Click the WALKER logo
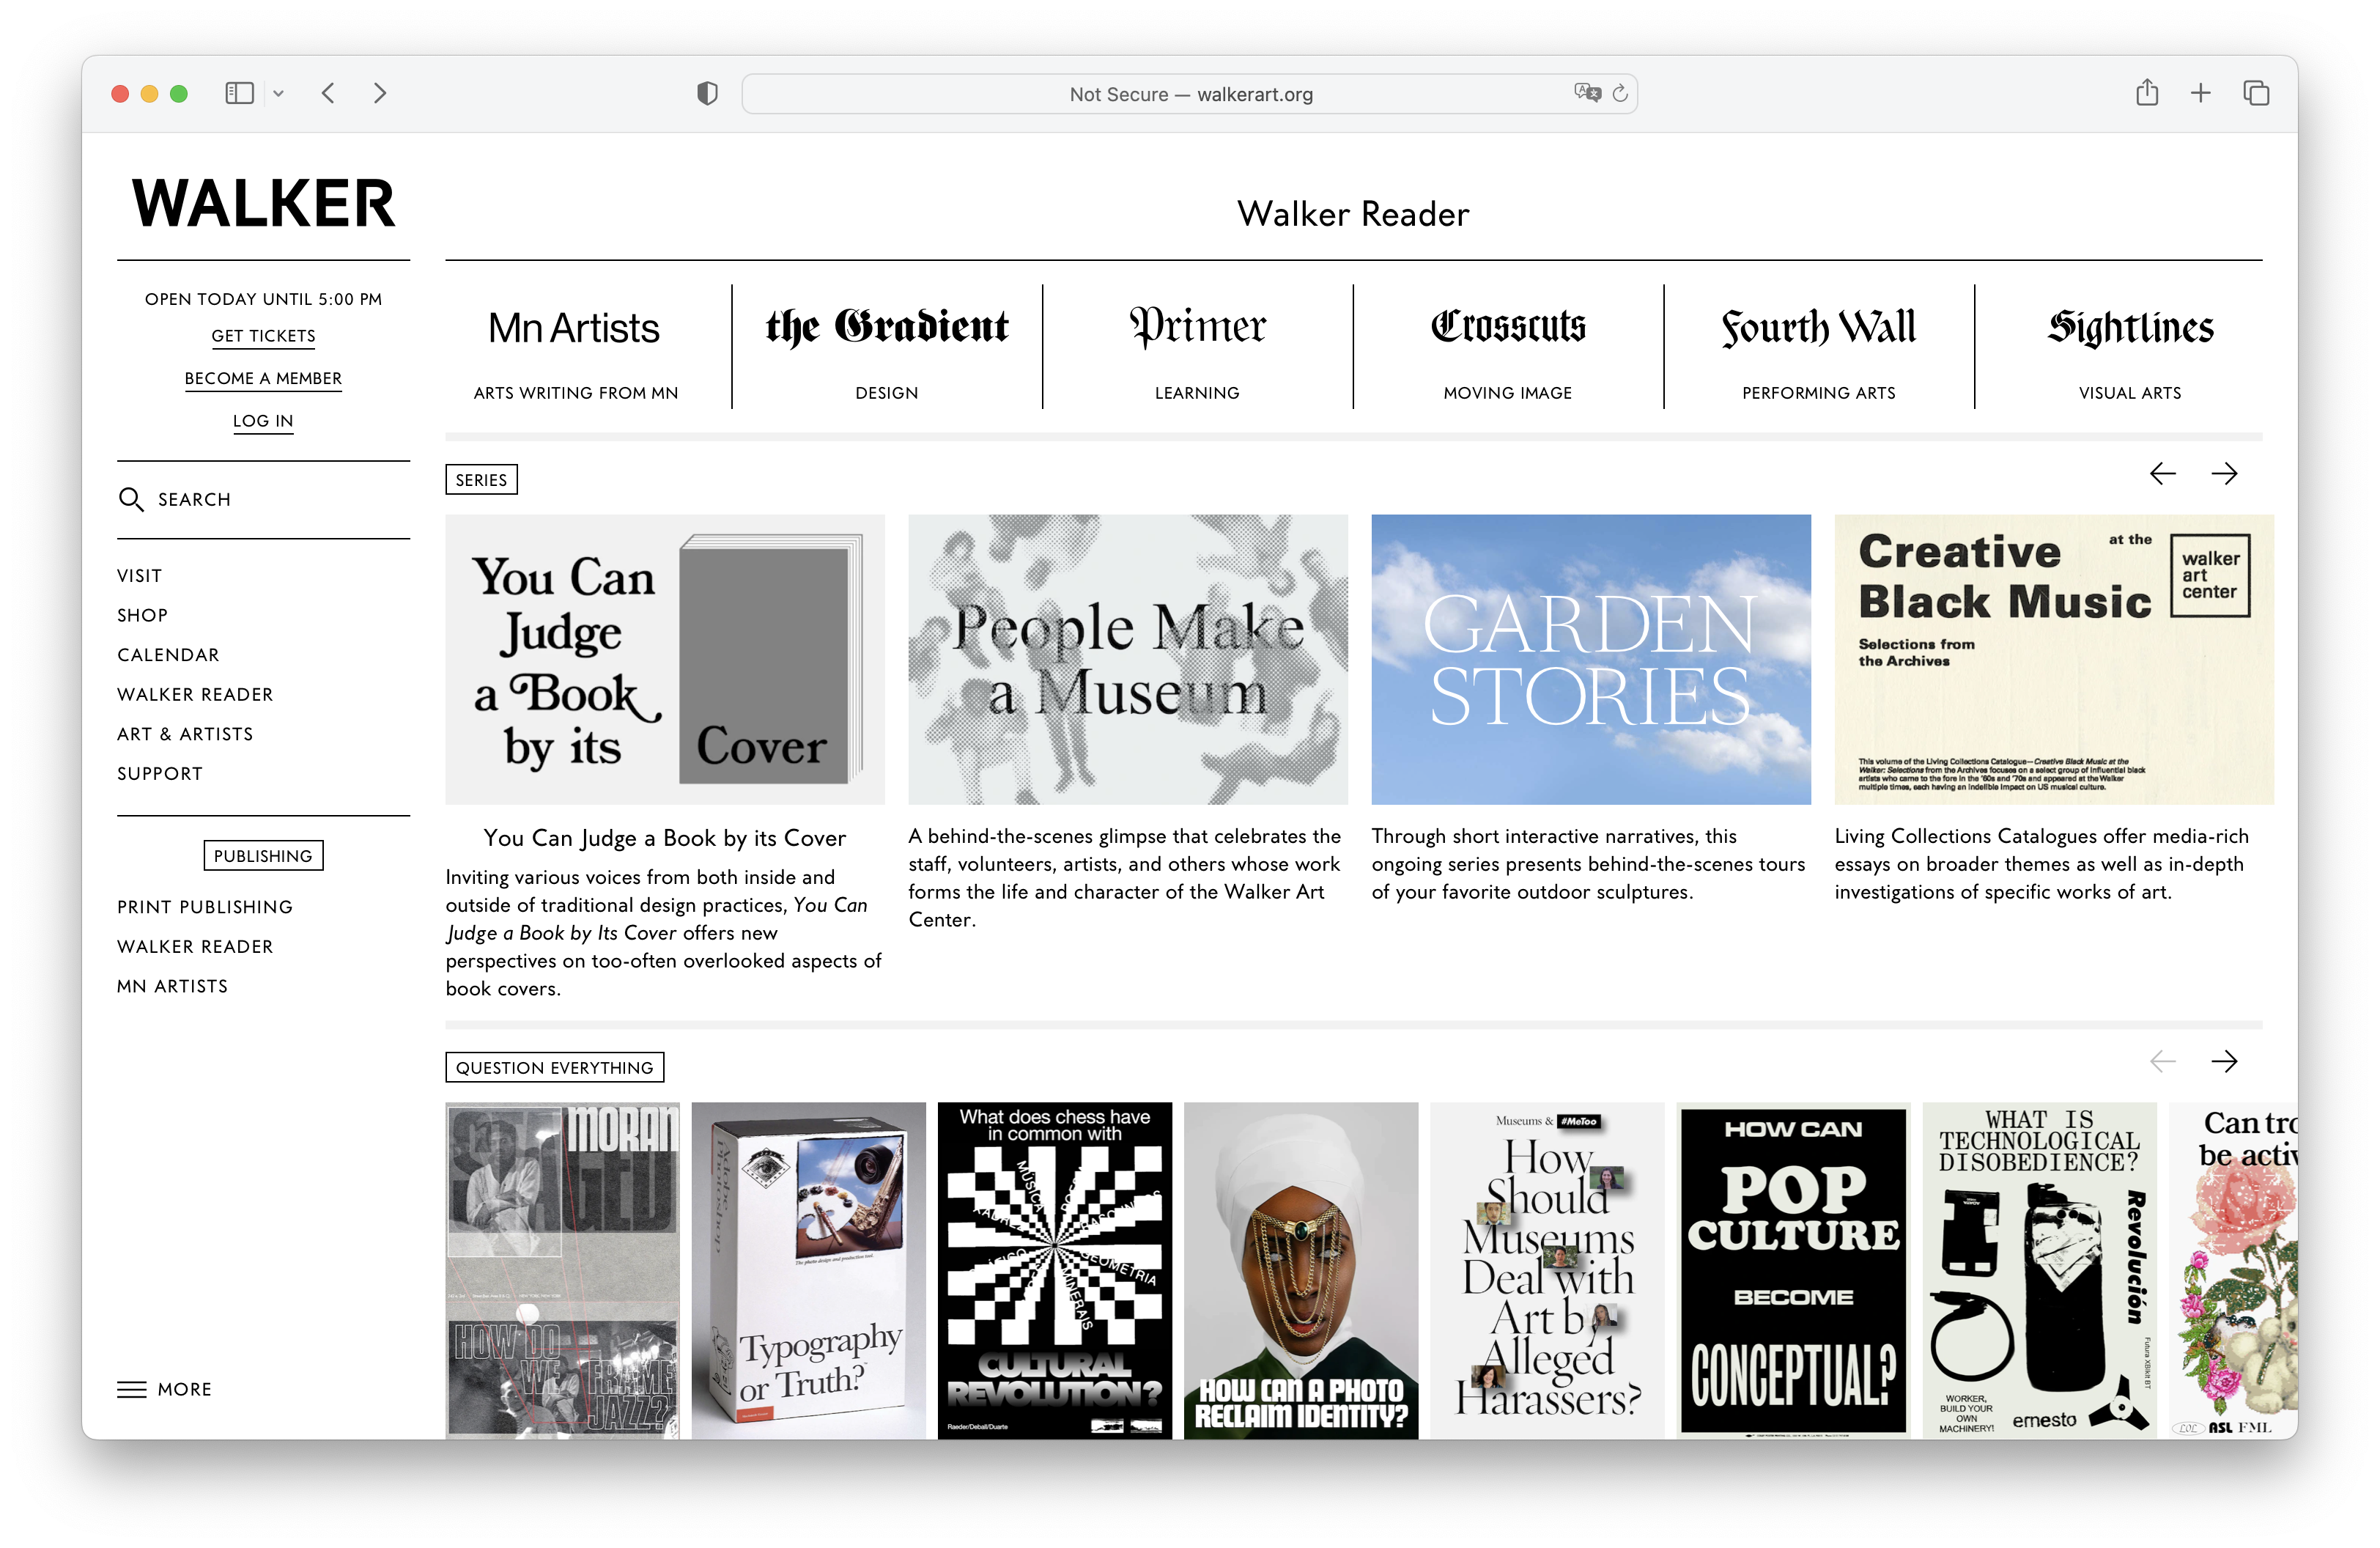Image resolution: width=2380 pixels, height=1548 pixels. [264, 203]
